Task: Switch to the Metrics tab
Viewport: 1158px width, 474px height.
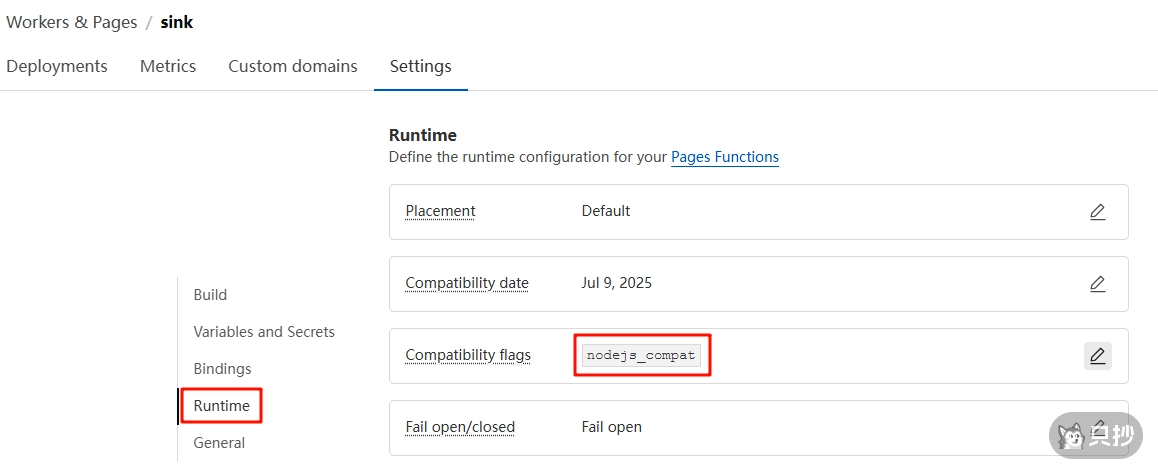Action: (x=168, y=66)
